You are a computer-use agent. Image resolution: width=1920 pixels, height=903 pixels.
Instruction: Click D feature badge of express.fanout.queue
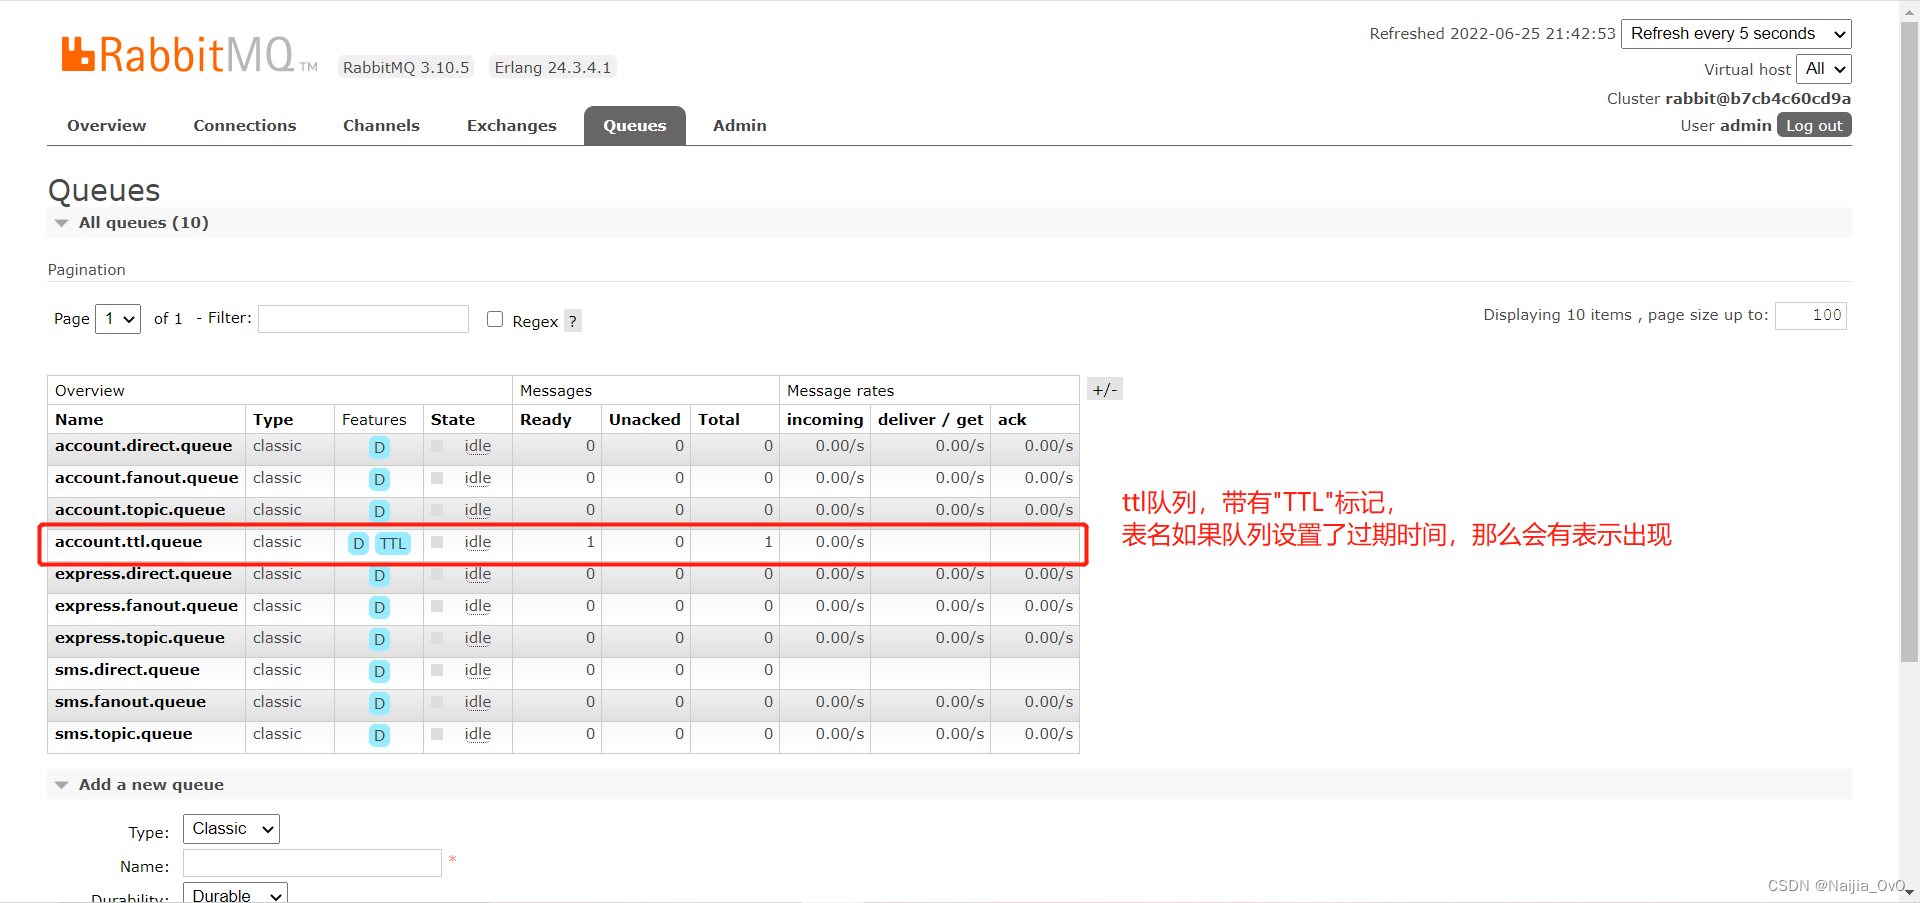tap(379, 607)
